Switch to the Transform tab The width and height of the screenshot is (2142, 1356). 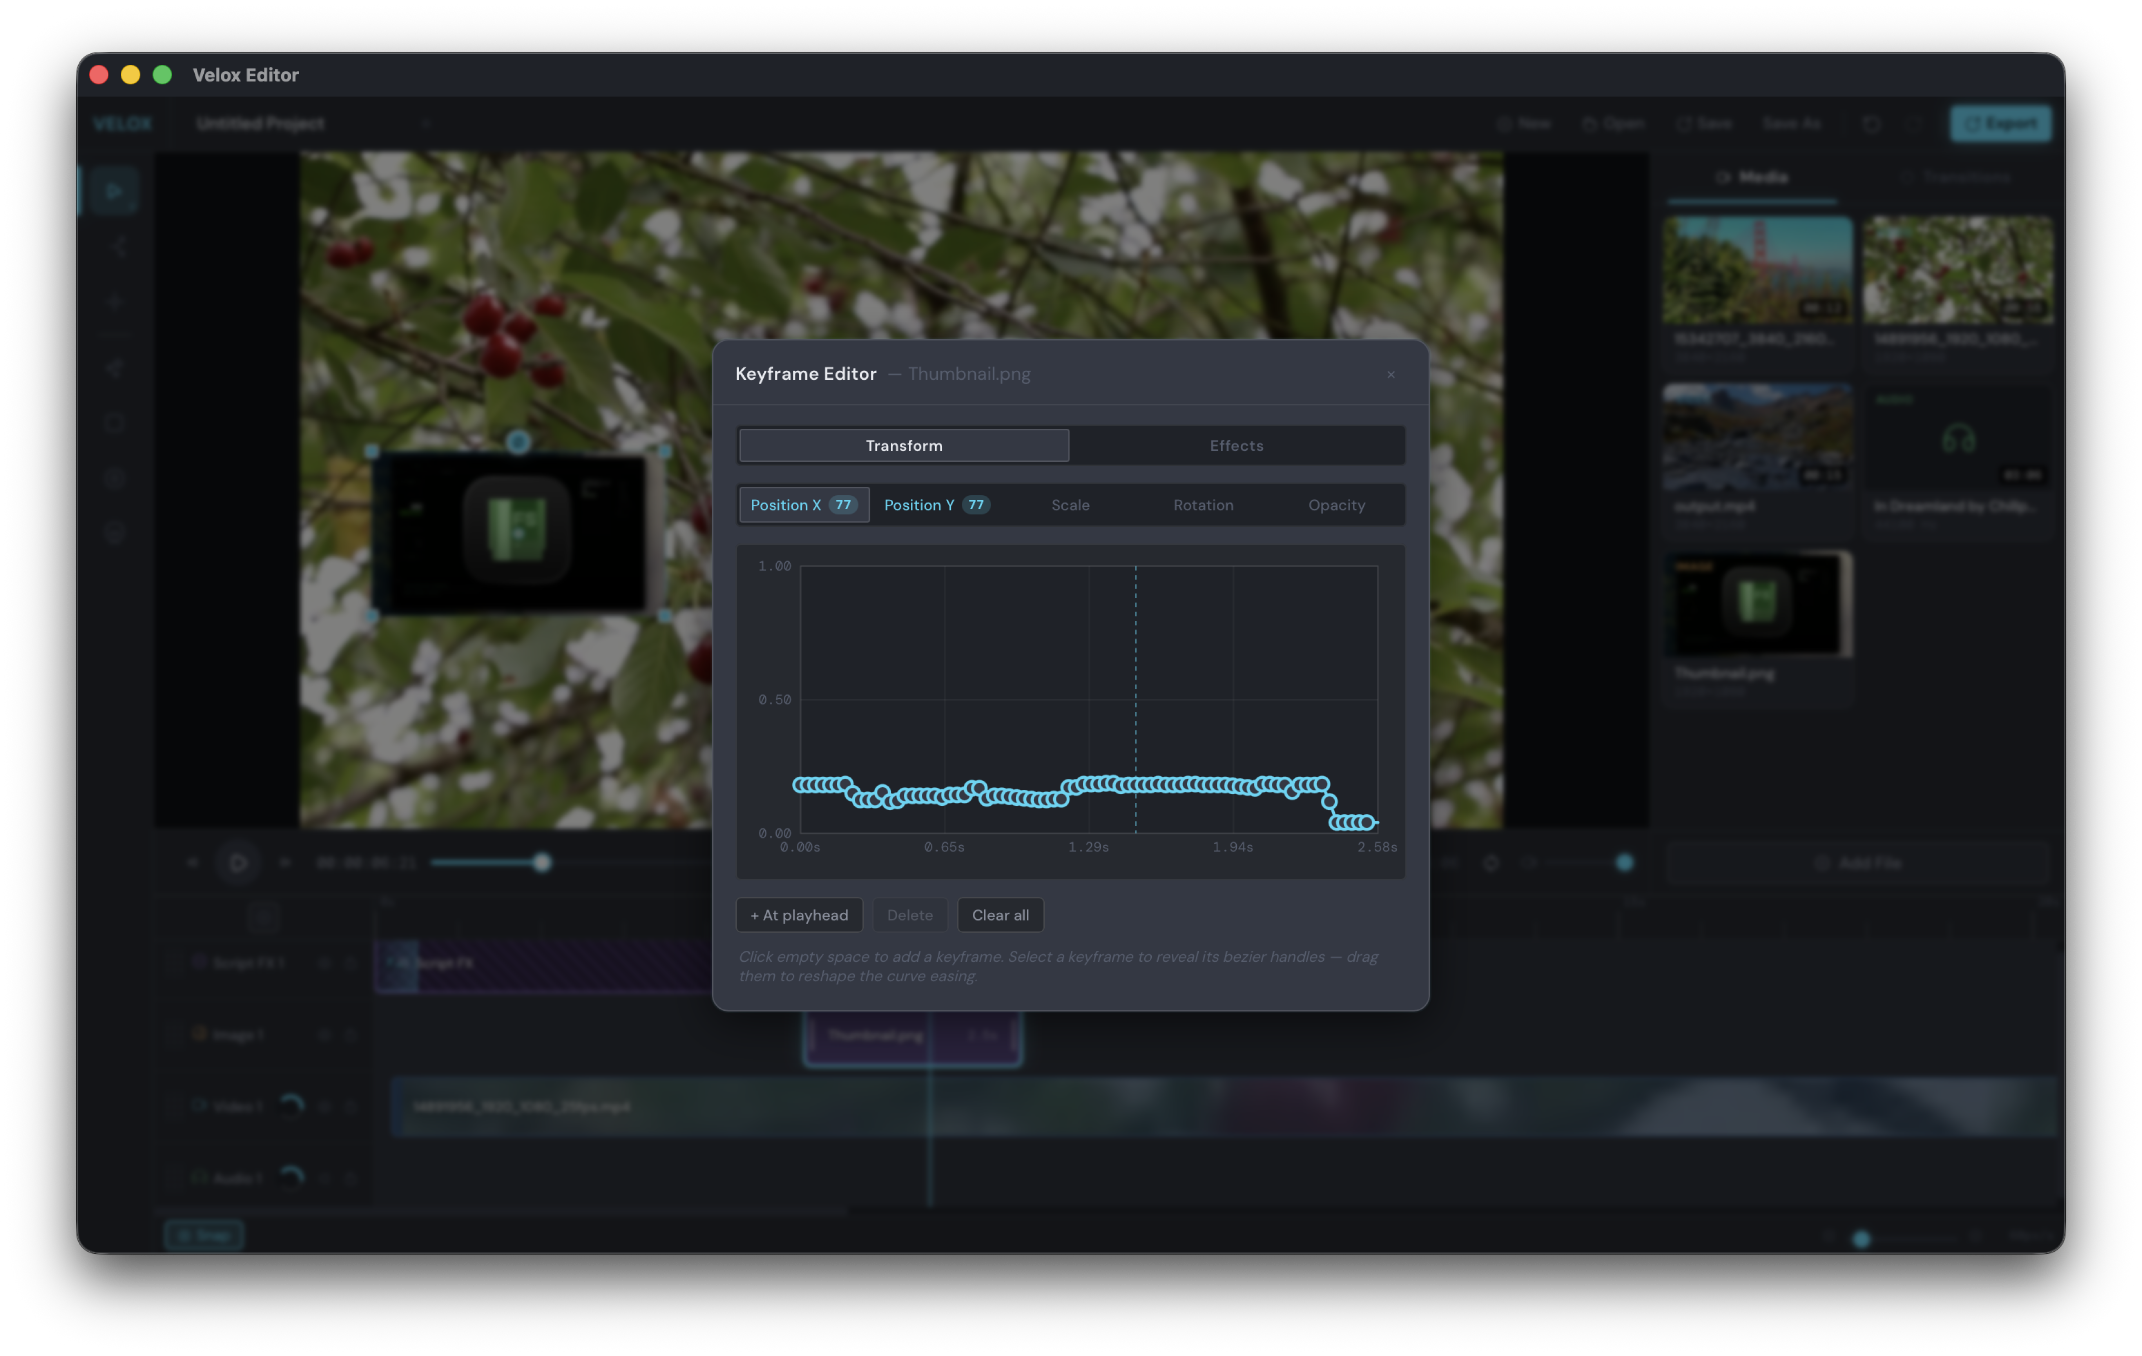point(904,446)
